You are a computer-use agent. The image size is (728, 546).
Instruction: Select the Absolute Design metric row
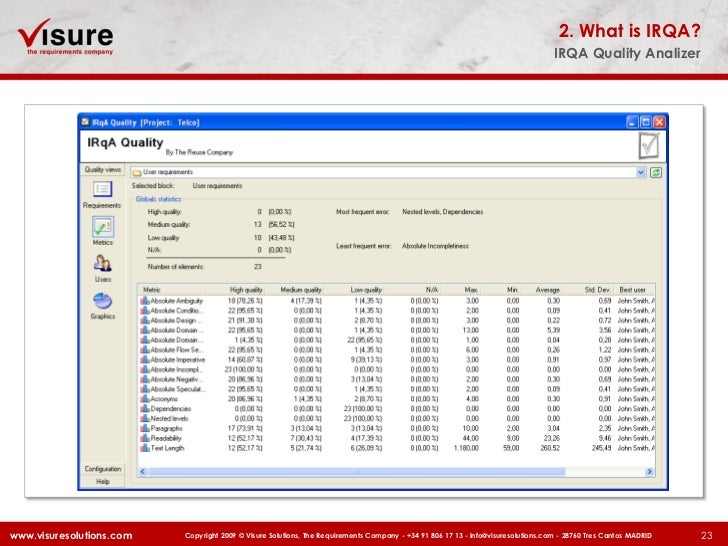[396, 320]
